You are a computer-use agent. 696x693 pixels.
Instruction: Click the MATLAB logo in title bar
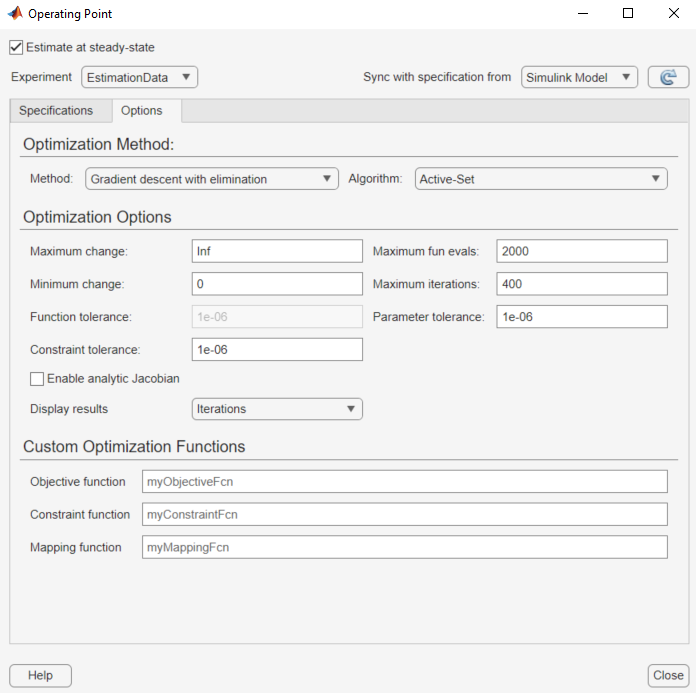(15, 13)
